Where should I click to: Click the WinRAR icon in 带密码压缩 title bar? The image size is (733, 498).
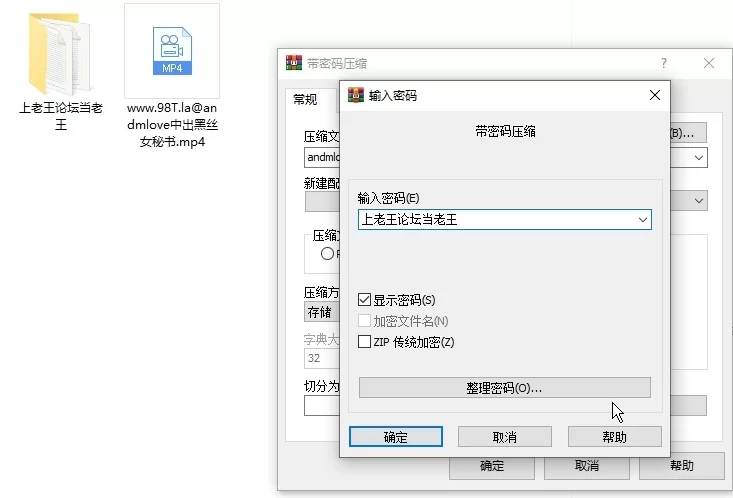pyautogui.click(x=294, y=63)
